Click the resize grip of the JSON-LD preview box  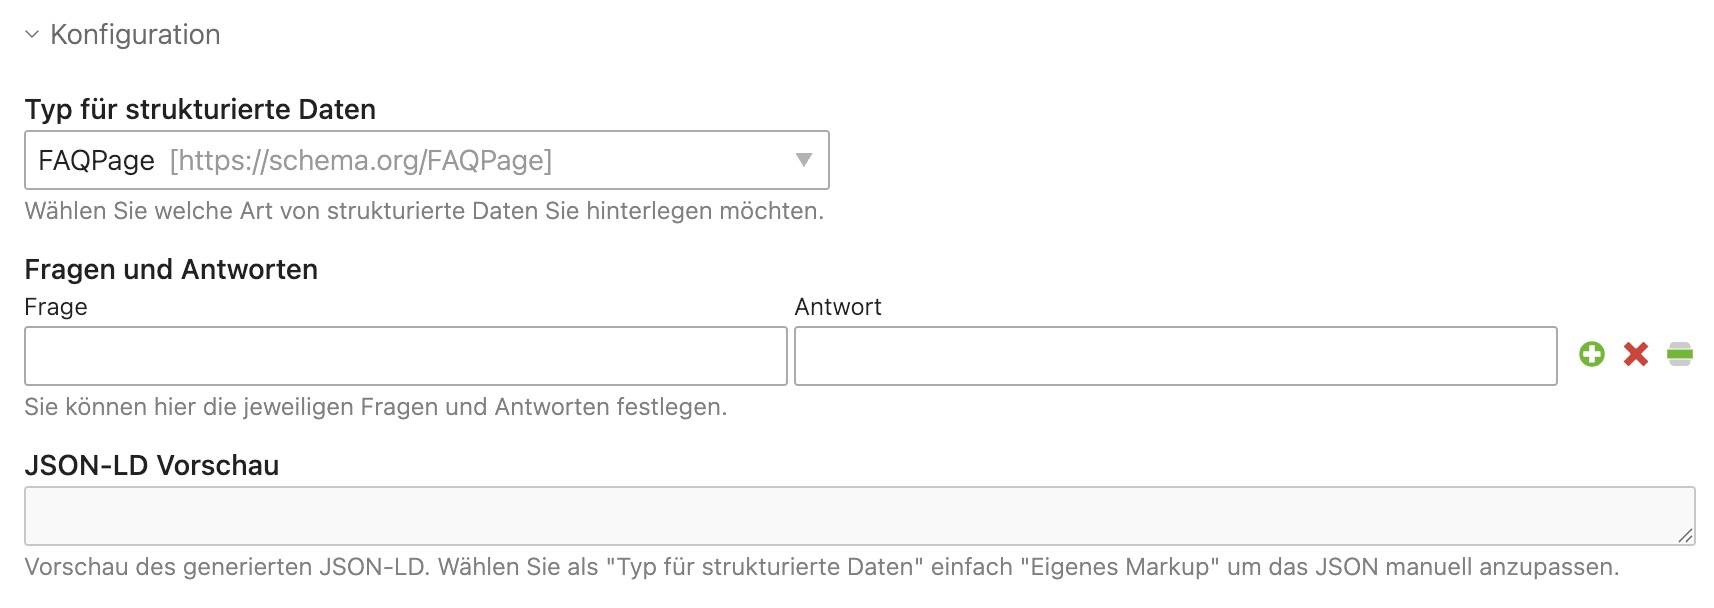pyautogui.click(x=1685, y=536)
